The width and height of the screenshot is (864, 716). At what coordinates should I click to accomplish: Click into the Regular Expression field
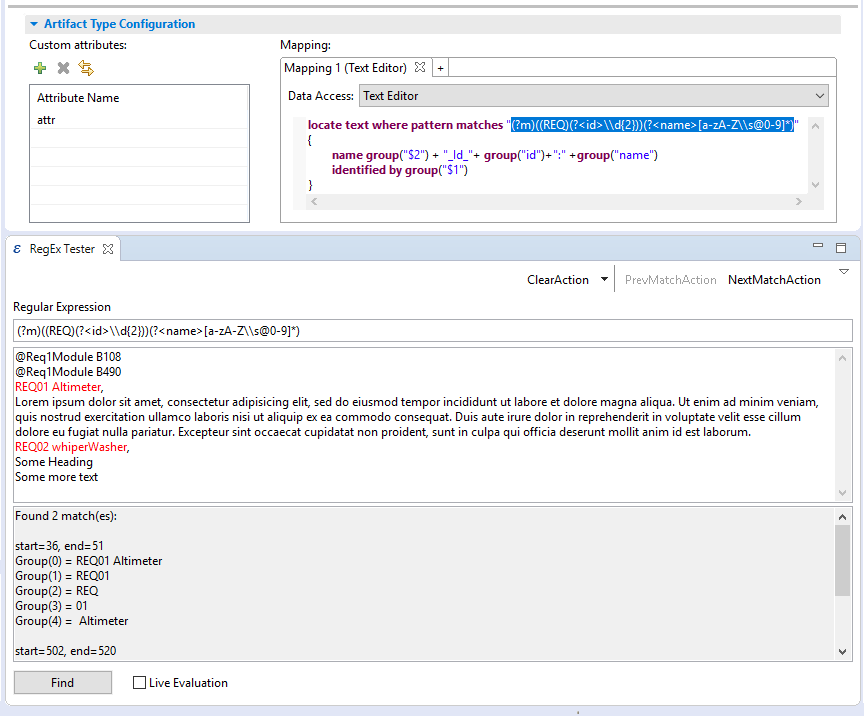432,330
